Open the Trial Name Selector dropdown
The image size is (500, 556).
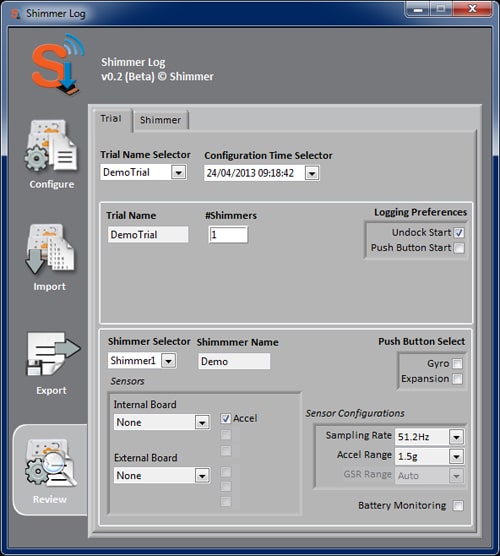coord(179,173)
